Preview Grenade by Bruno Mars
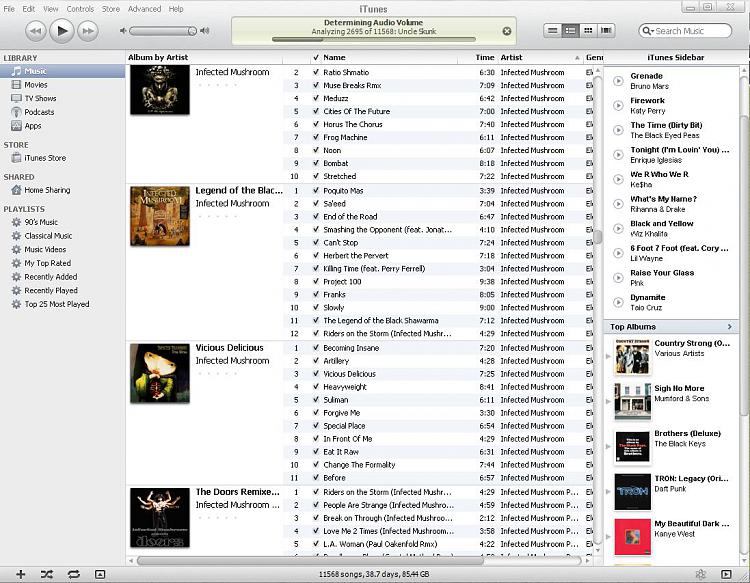This screenshot has height=583, width=750. click(618, 81)
